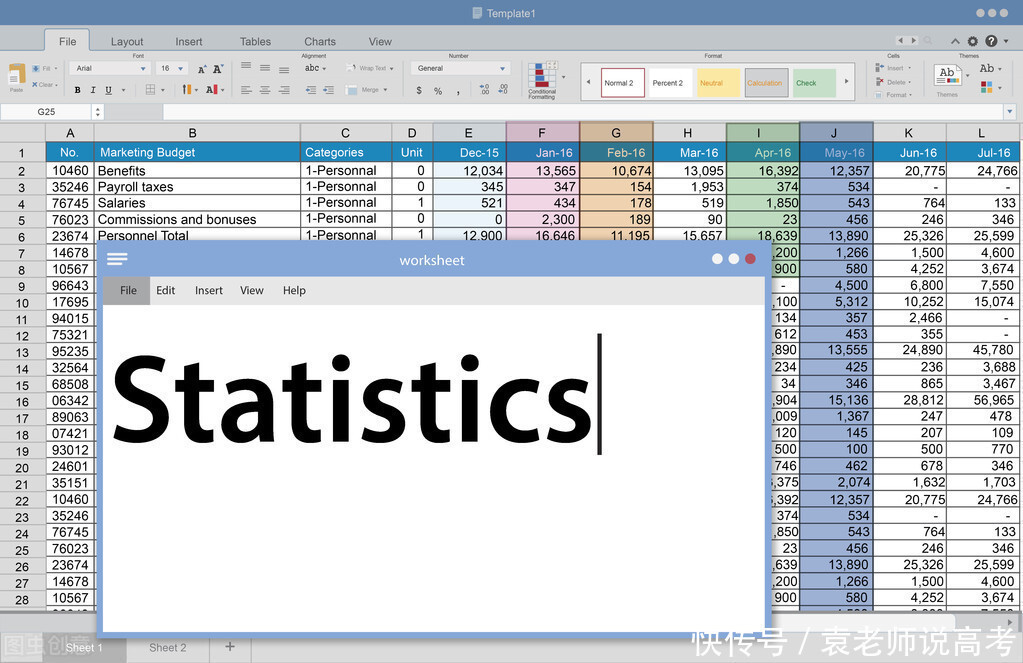Add a new sheet with plus button
Screen dimensions: 1023x663
pos(230,647)
